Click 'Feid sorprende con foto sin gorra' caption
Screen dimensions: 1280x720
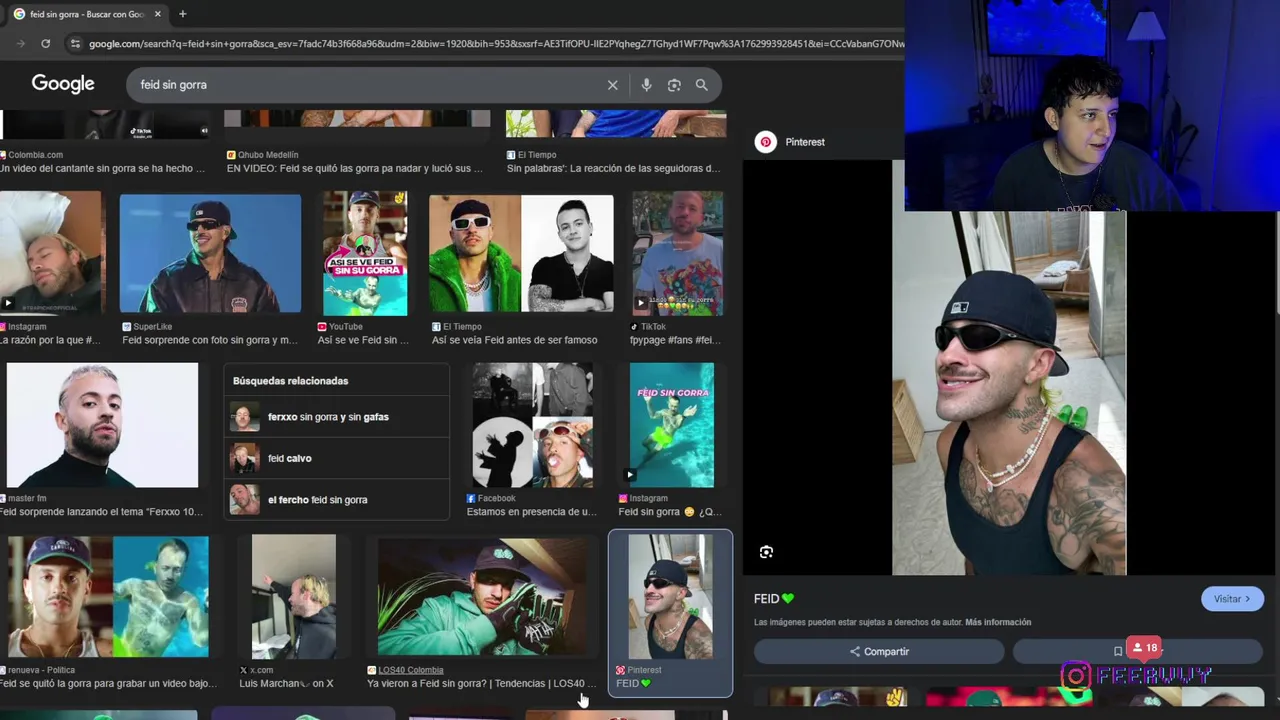[x=210, y=340]
